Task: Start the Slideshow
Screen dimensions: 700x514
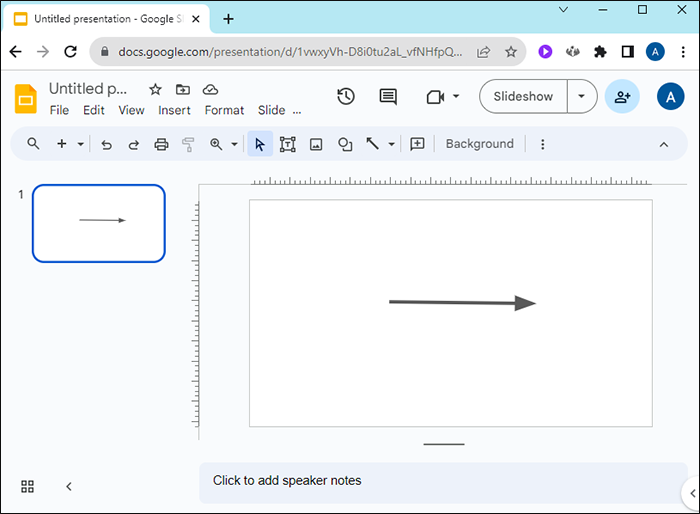Action: click(523, 96)
